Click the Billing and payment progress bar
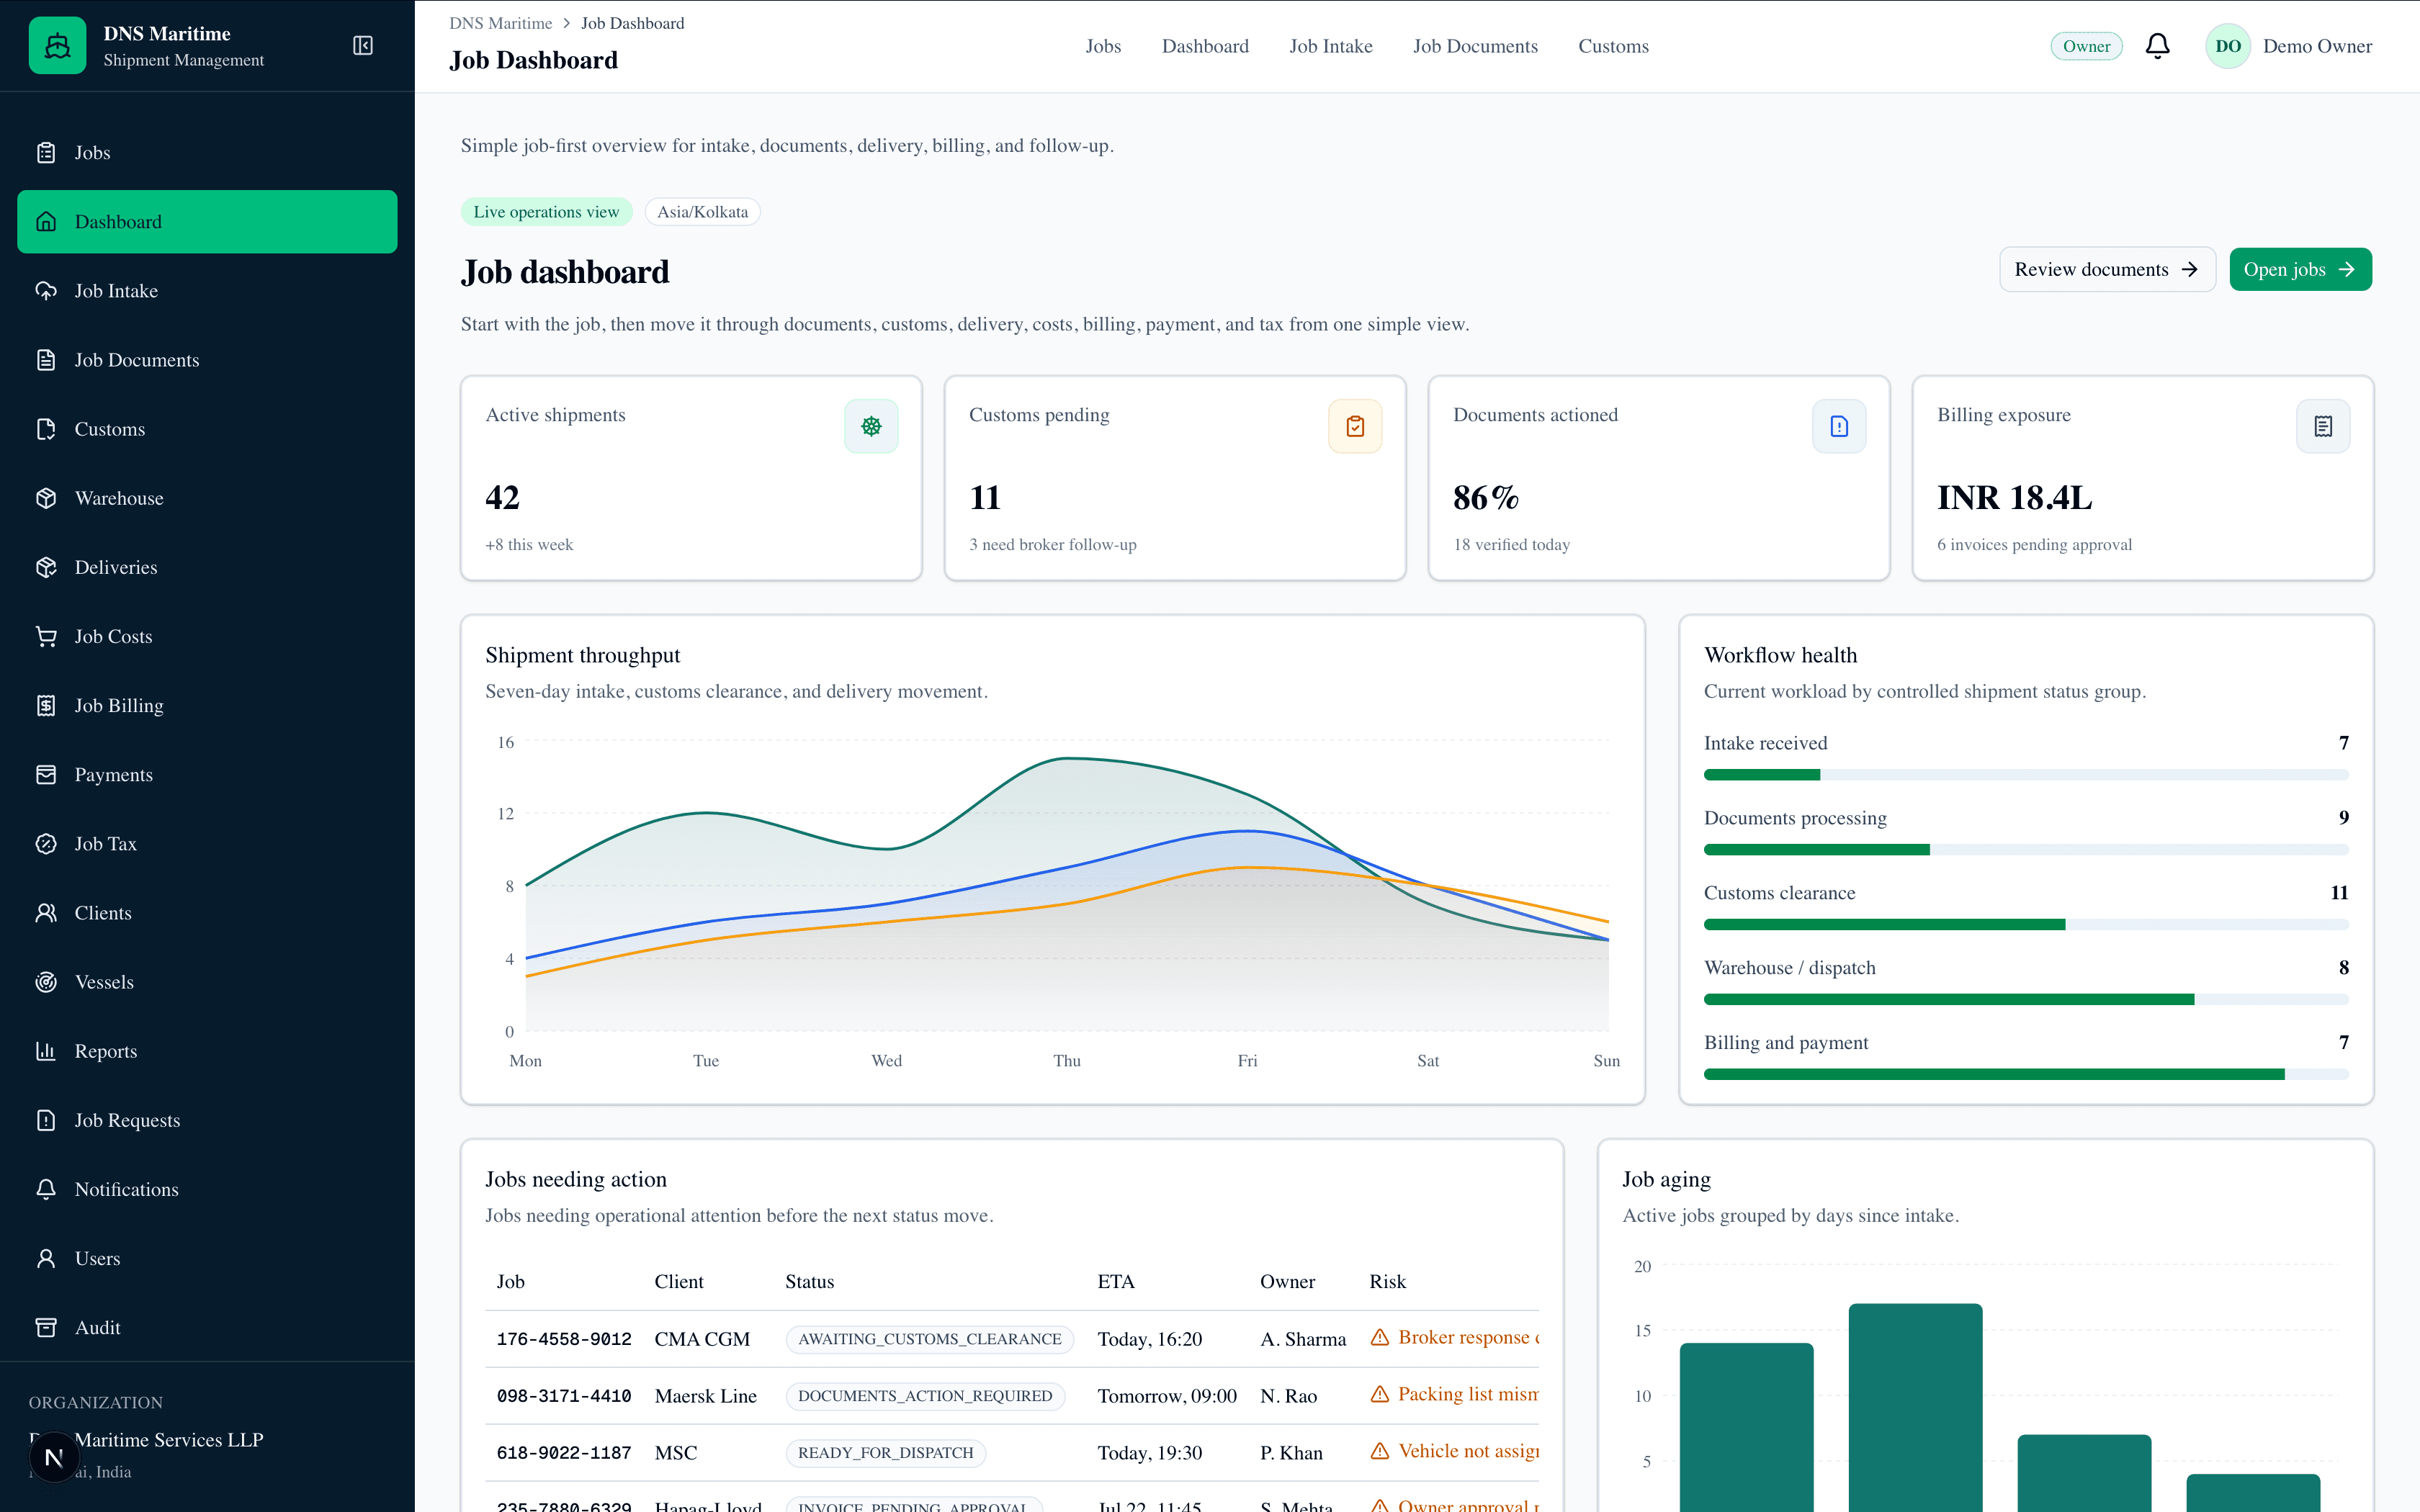The width and height of the screenshot is (2420, 1512). [2026, 1075]
